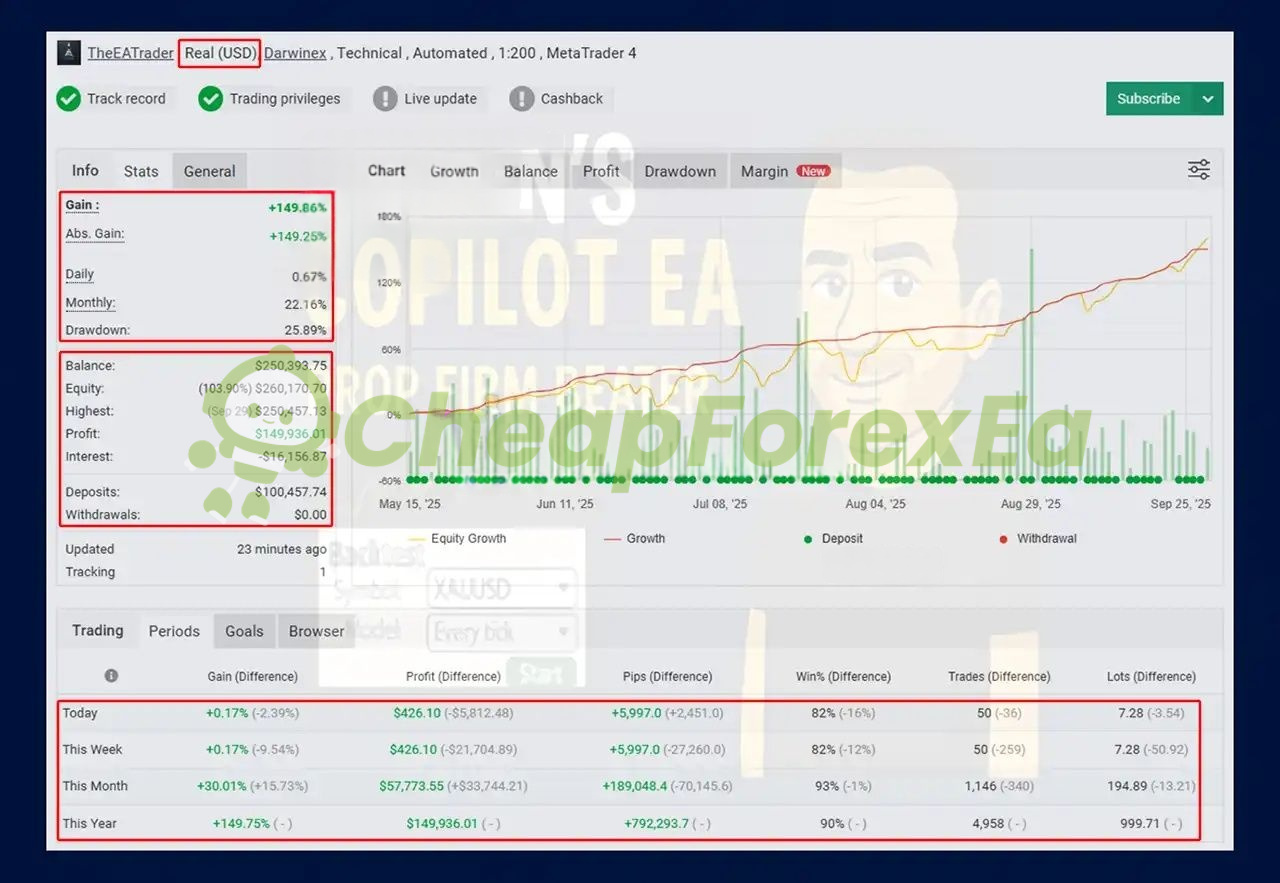This screenshot has width=1280, height=883.
Task: Click the Balance $250,393.75 value
Action: (290, 366)
